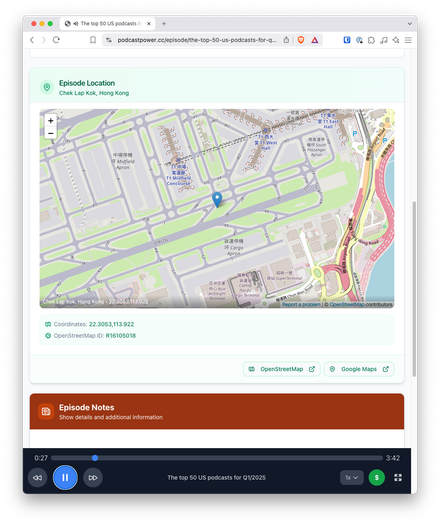This screenshot has width=440, height=524.
Task: Fast forward the podcast playback
Action: (93, 478)
